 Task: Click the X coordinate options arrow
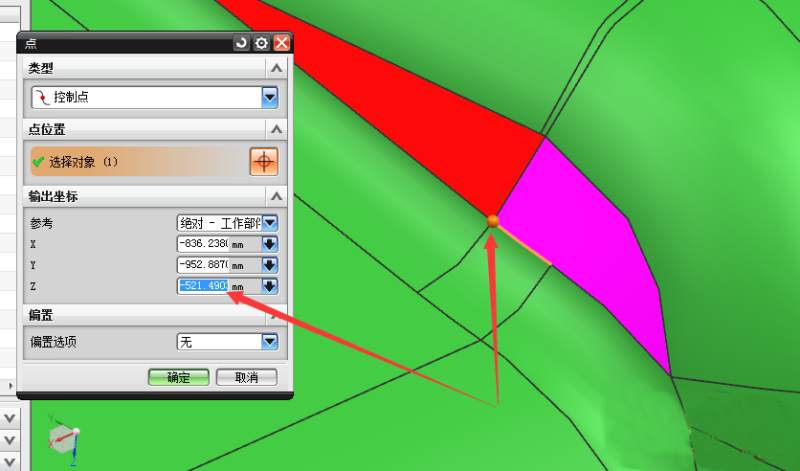click(269, 244)
